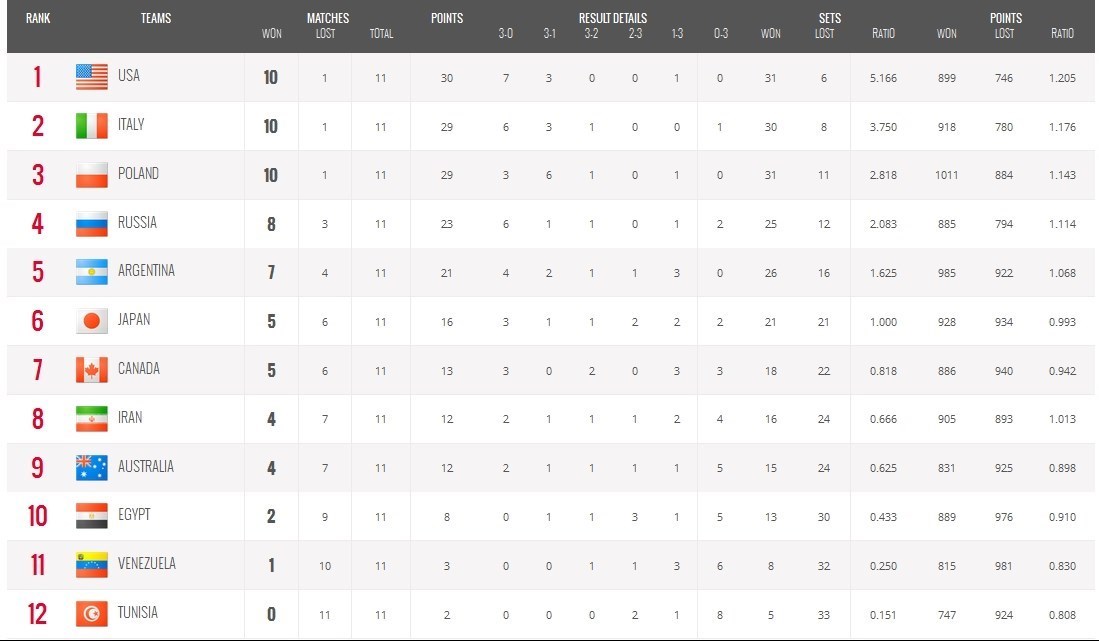This screenshot has height=641, width=1099.
Task: Click the Italy flag icon
Action: tap(91, 126)
